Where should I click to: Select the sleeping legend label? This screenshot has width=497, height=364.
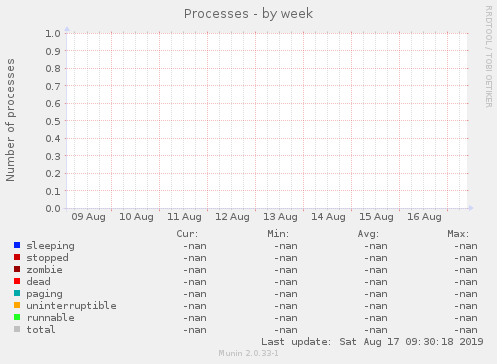pos(50,246)
